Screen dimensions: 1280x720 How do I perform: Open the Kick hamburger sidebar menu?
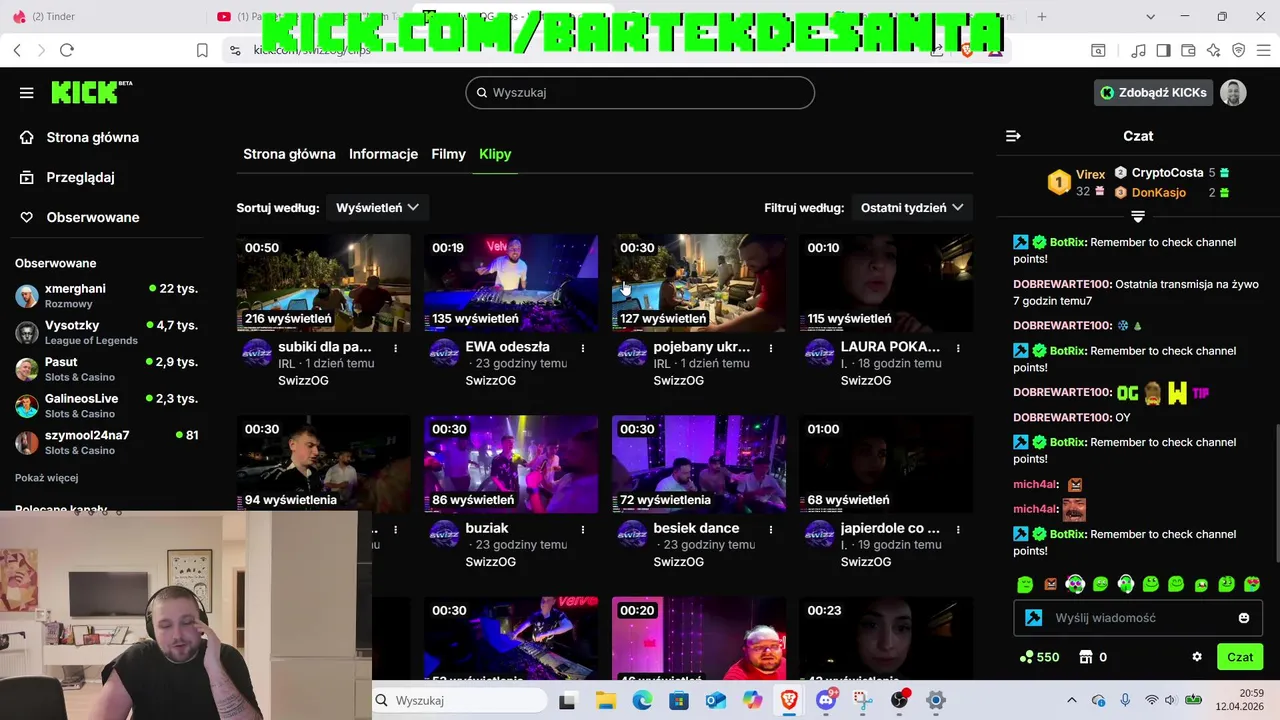pos(27,93)
